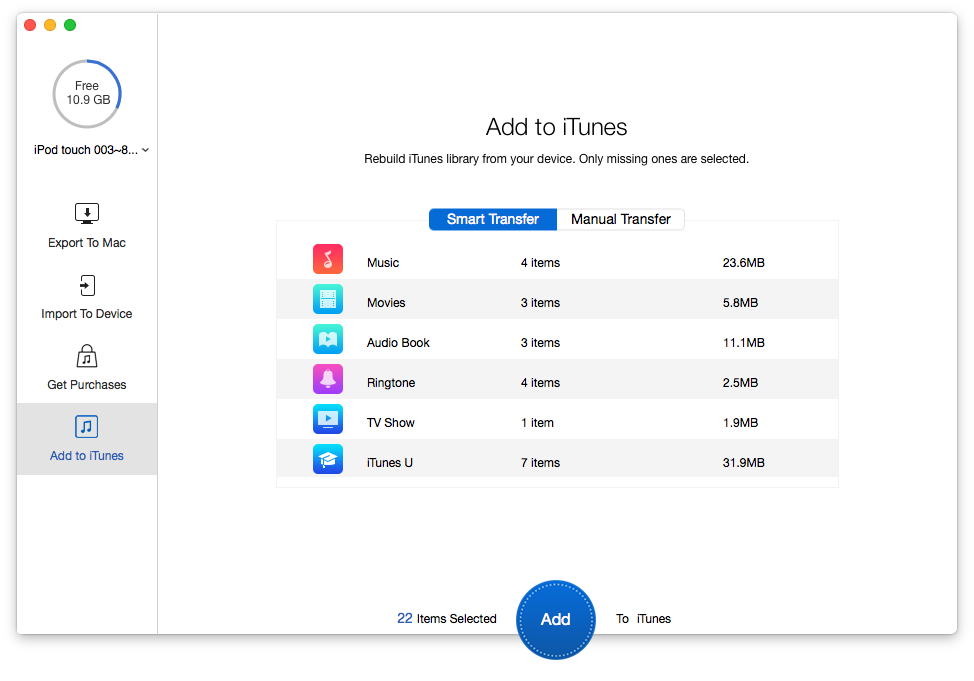
Task: Click the Movies film strip icon
Action: coord(328,299)
